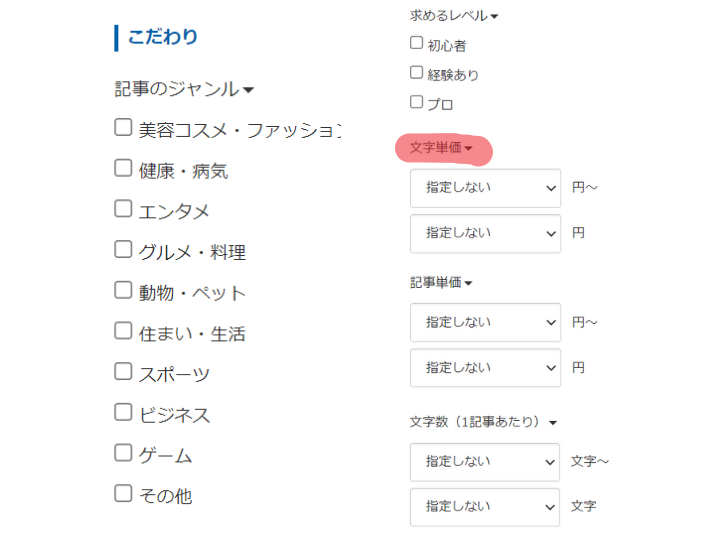Image resolution: width=701 pixels, height=536 pixels.
Task: Tick the 経験あり checkbox
Action: coord(416,72)
